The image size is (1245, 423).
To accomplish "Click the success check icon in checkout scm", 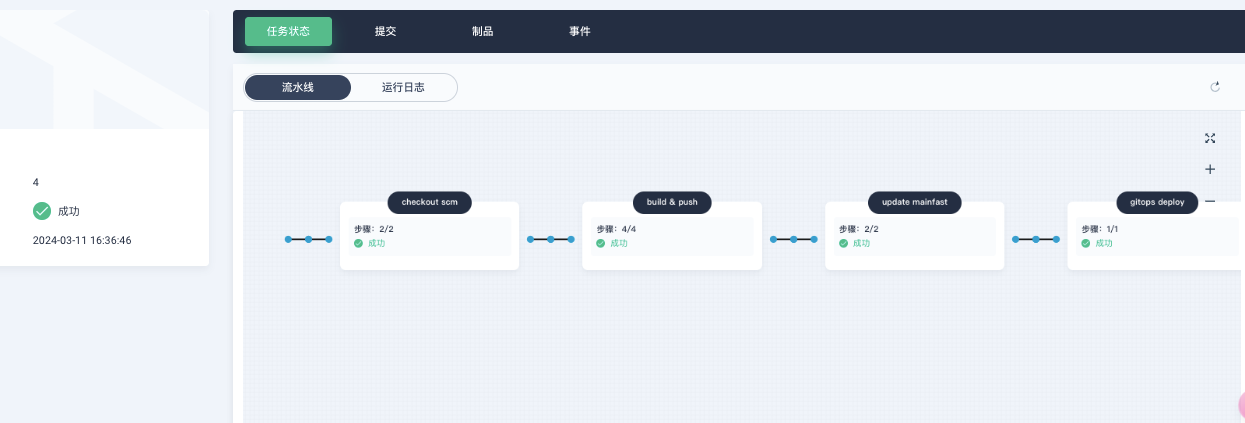I will pyautogui.click(x=359, y=243).
